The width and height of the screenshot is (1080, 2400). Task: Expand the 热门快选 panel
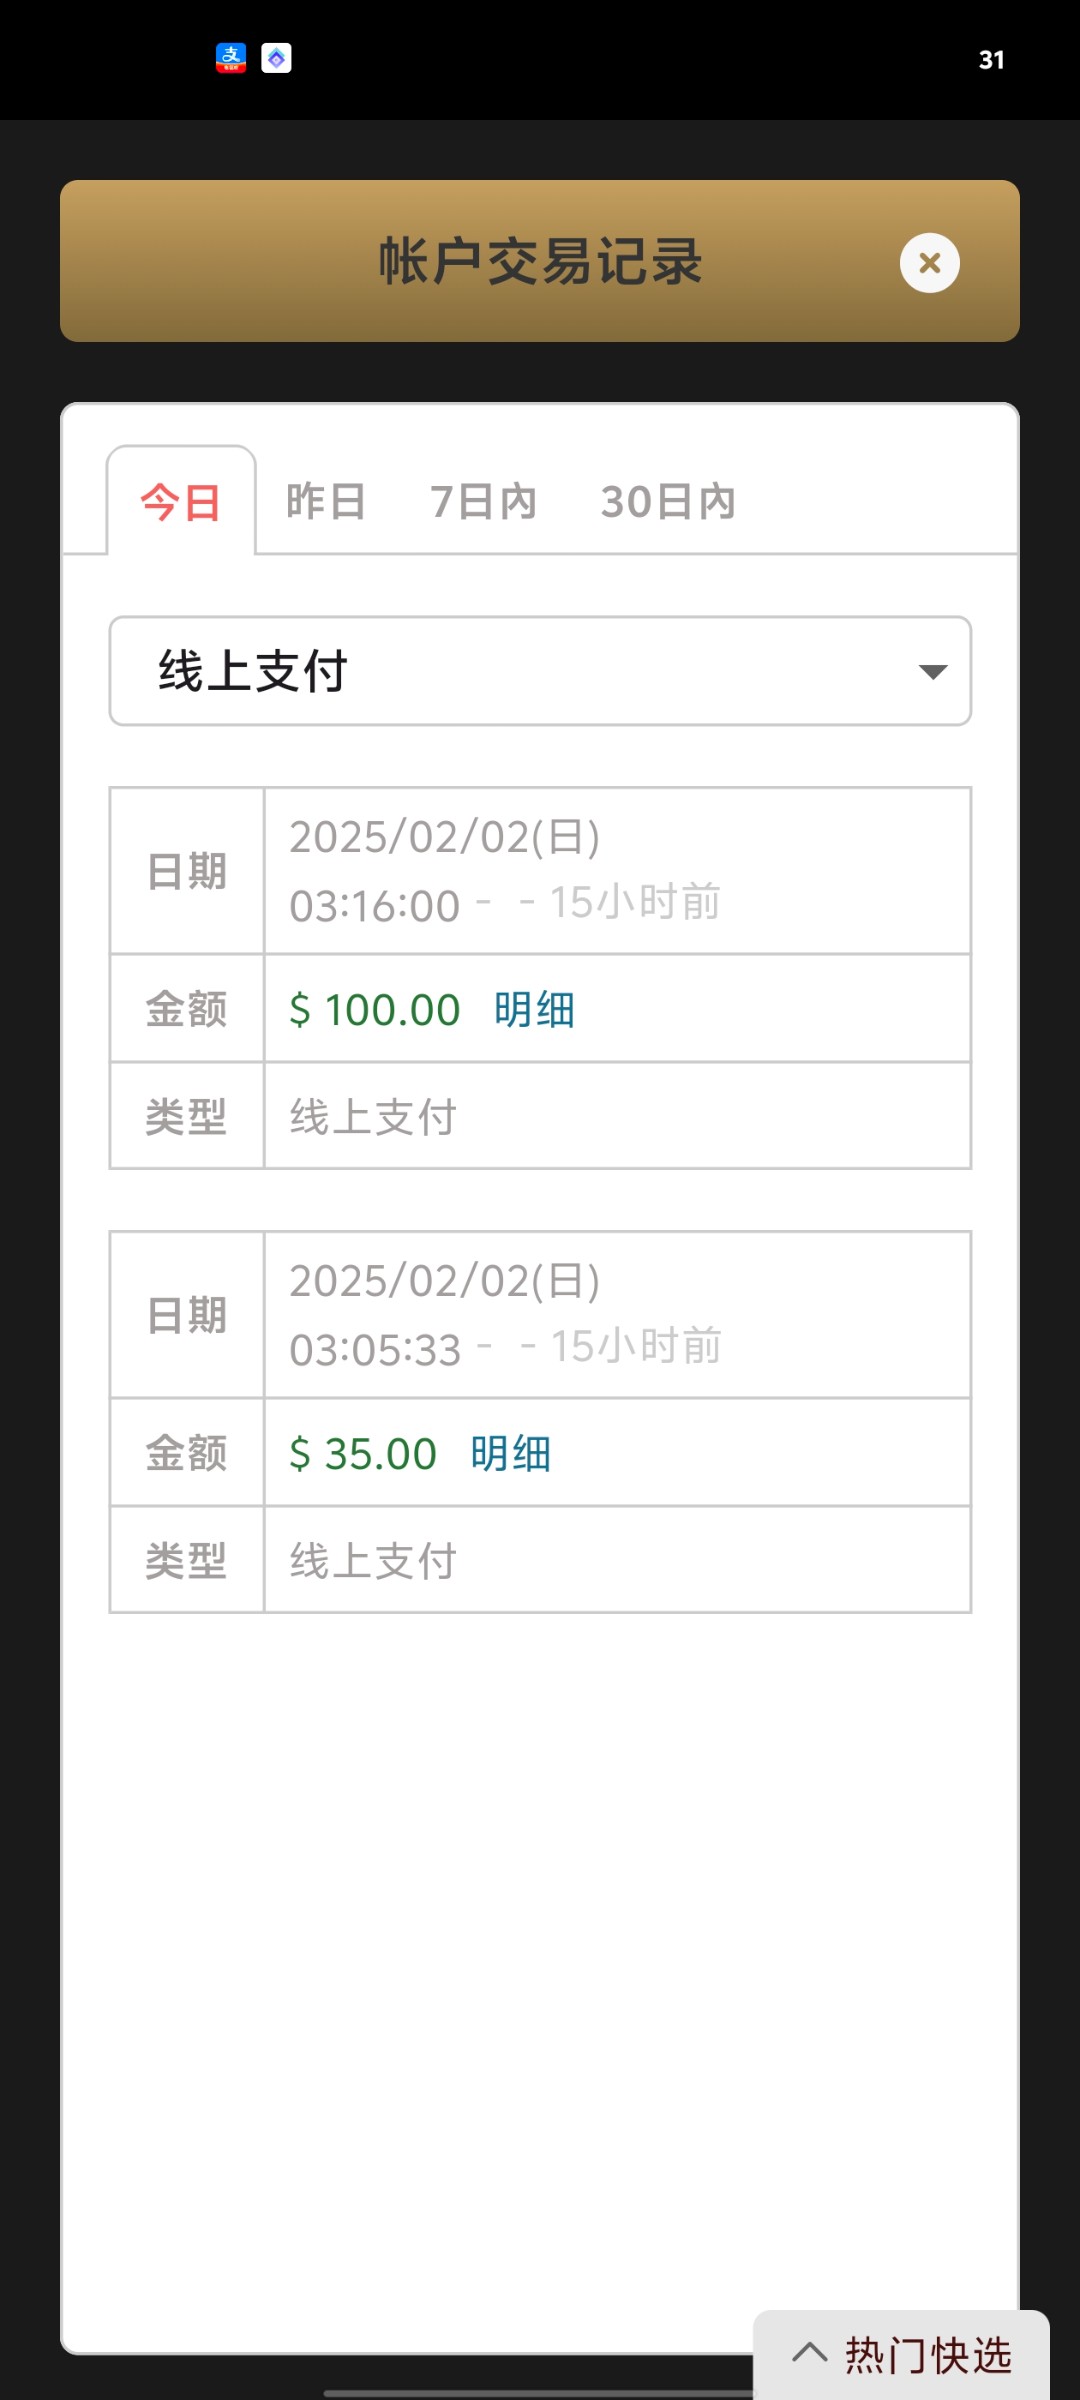coord(927,2356)
